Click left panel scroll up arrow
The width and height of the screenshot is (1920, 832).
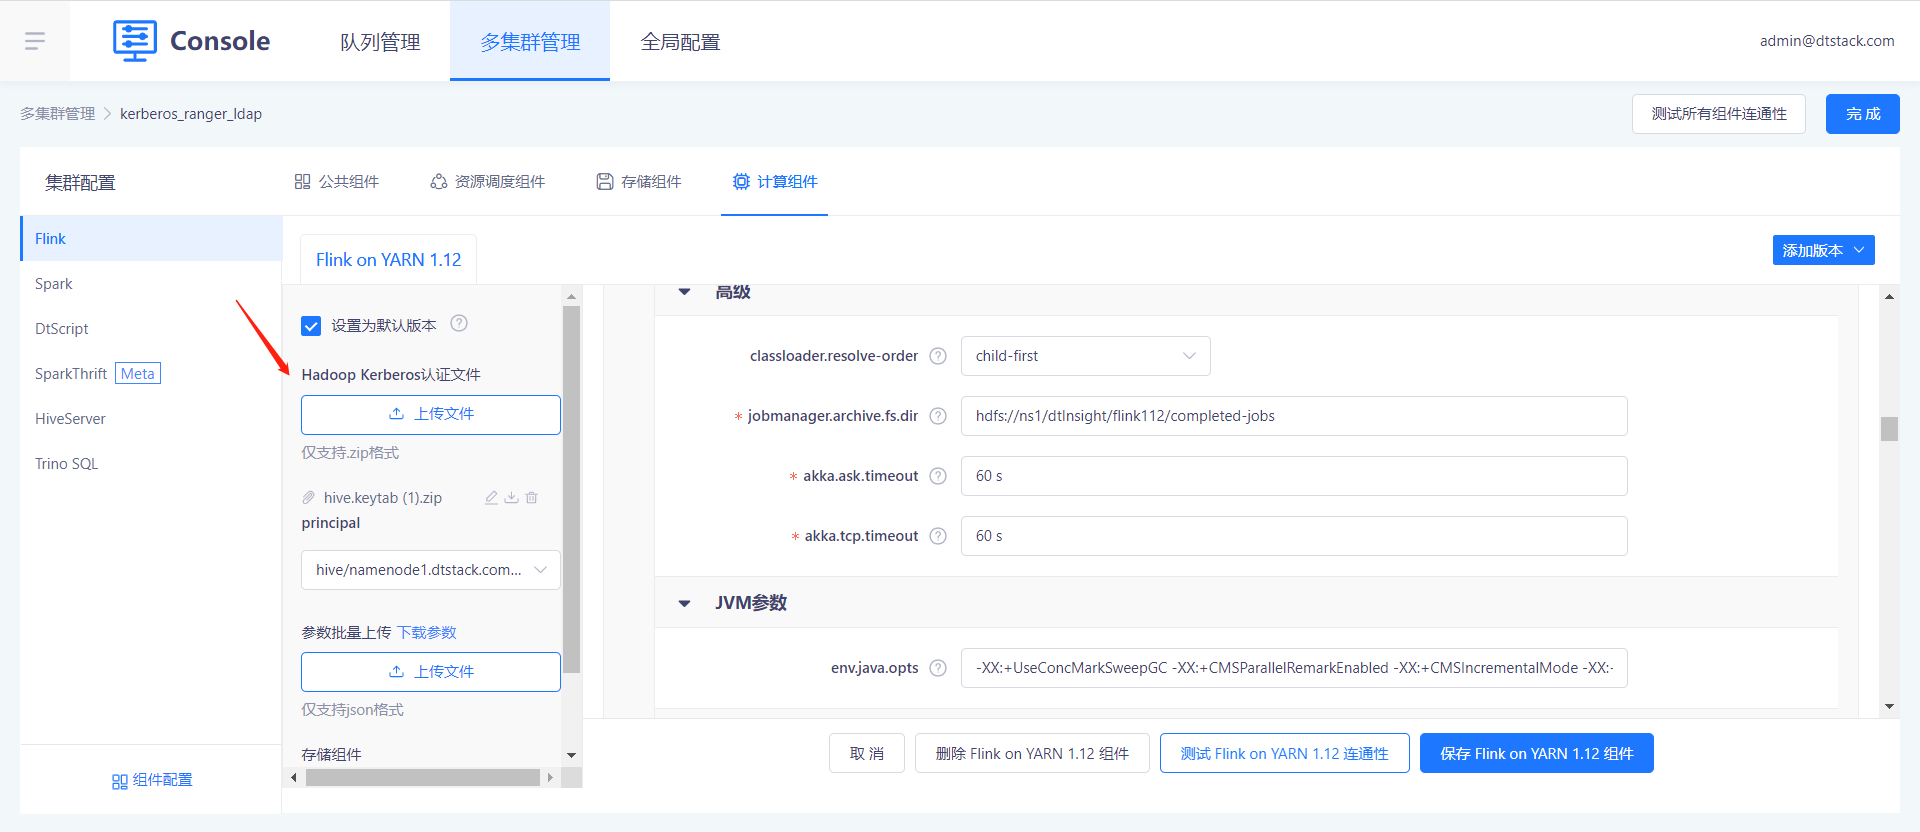[x=572, y=297]
